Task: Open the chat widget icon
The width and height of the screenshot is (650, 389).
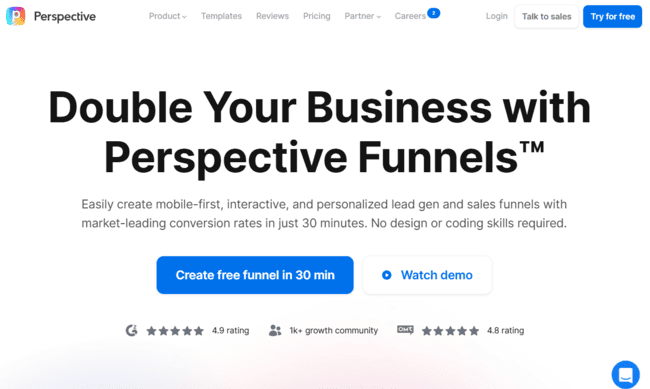Action: click(626, 374)
